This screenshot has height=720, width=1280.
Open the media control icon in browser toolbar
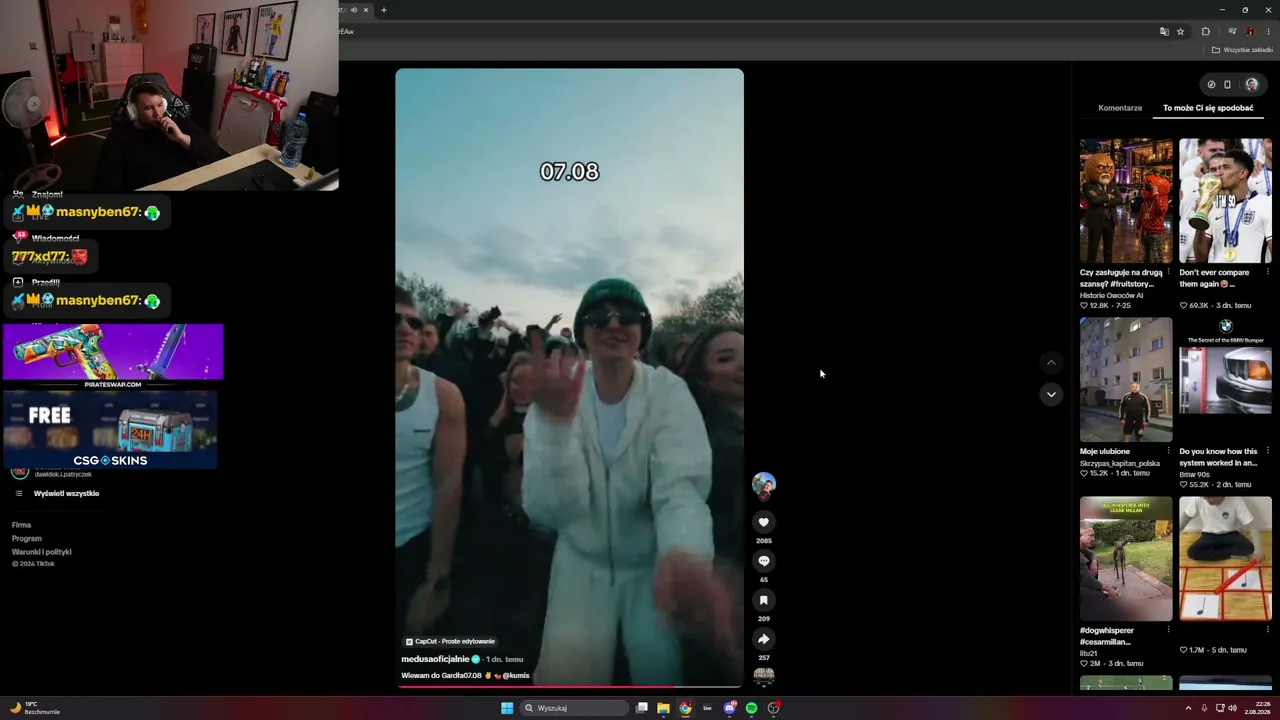pyautogui.click(x=1231, y=32)
